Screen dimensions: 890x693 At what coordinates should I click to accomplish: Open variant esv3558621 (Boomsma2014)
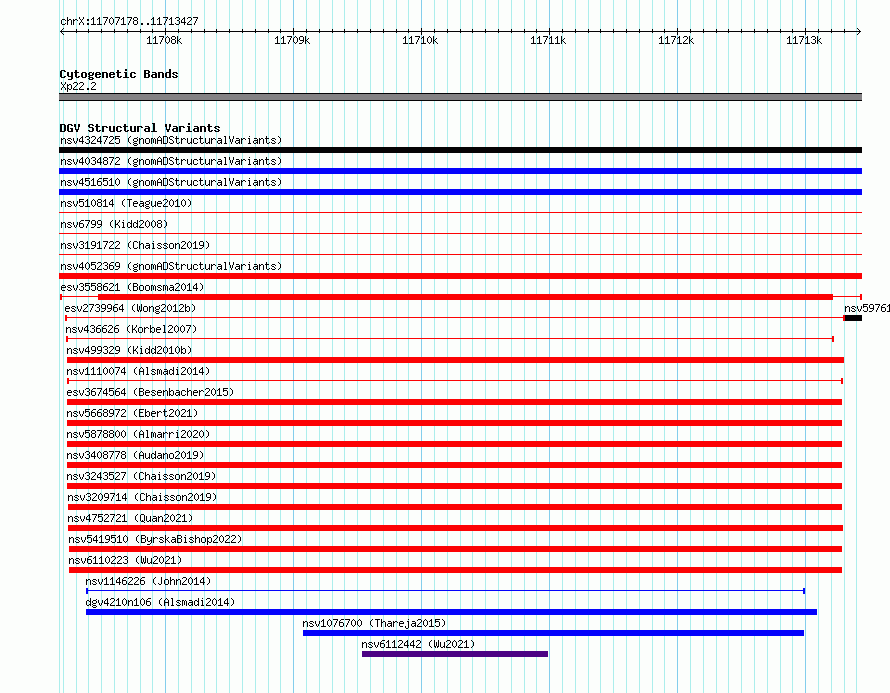click(x=132, y=287)
